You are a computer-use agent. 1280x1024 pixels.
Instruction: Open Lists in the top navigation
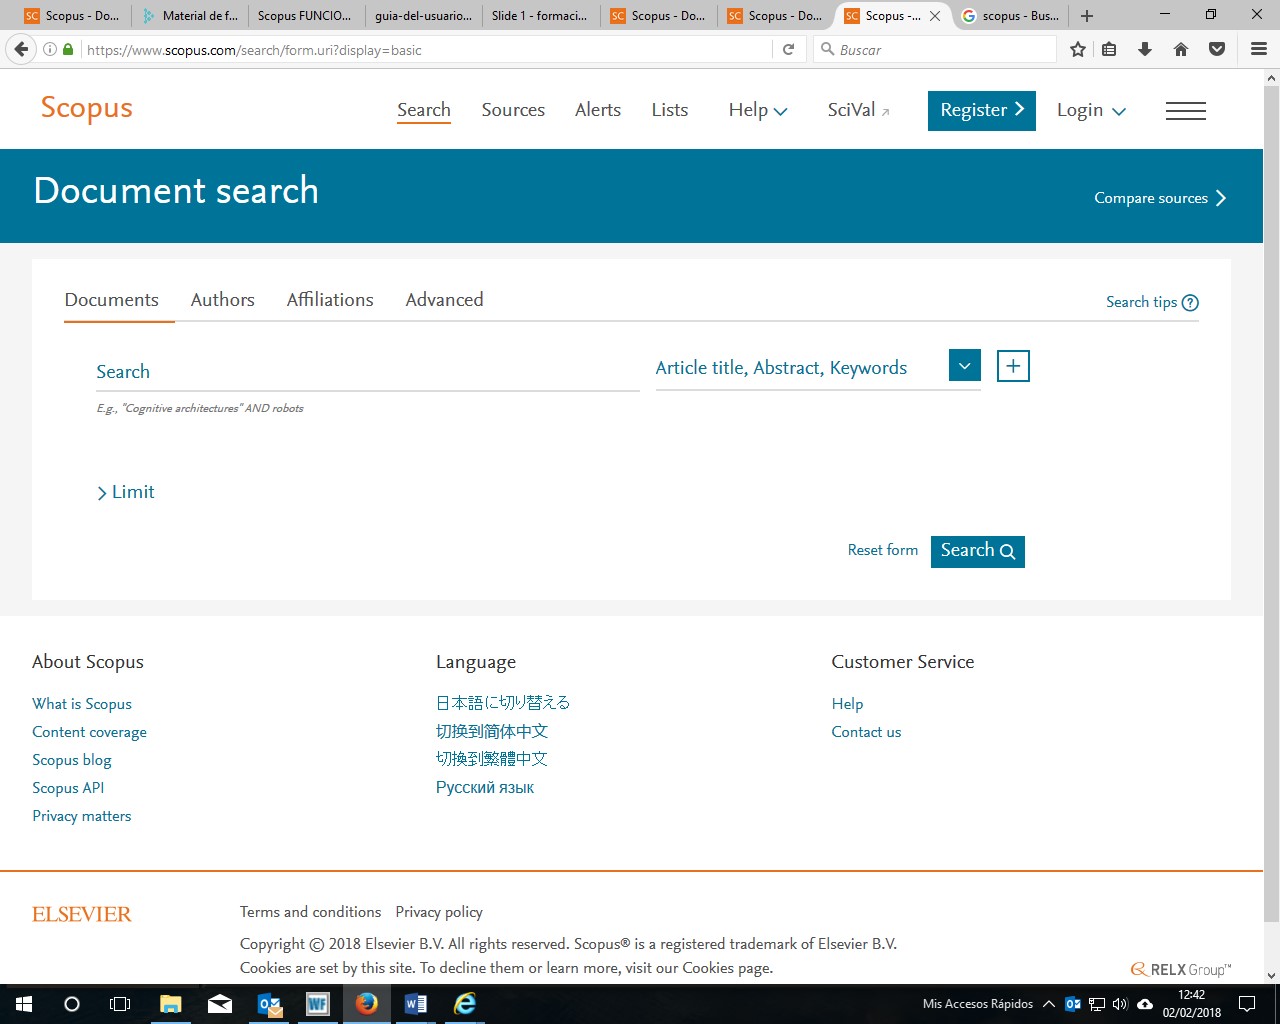tap(669, 110)
